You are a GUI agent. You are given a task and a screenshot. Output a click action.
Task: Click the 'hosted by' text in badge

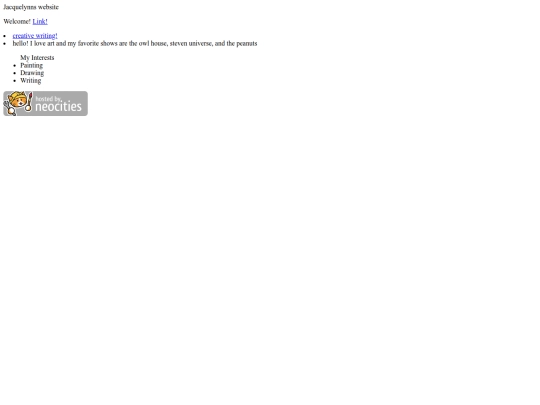[48, 99]
